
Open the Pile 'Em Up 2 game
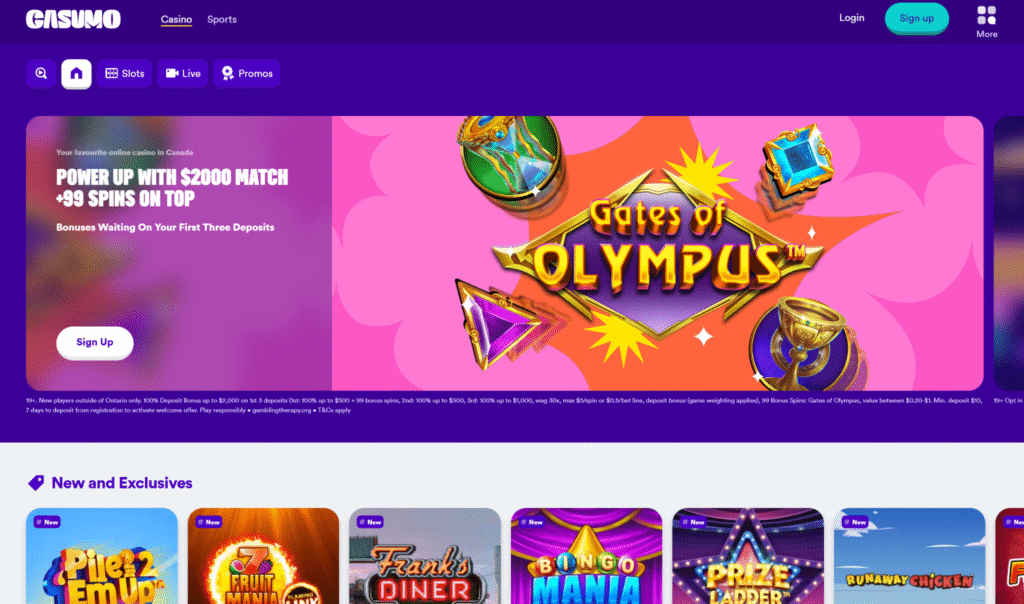tap(102, 556)
